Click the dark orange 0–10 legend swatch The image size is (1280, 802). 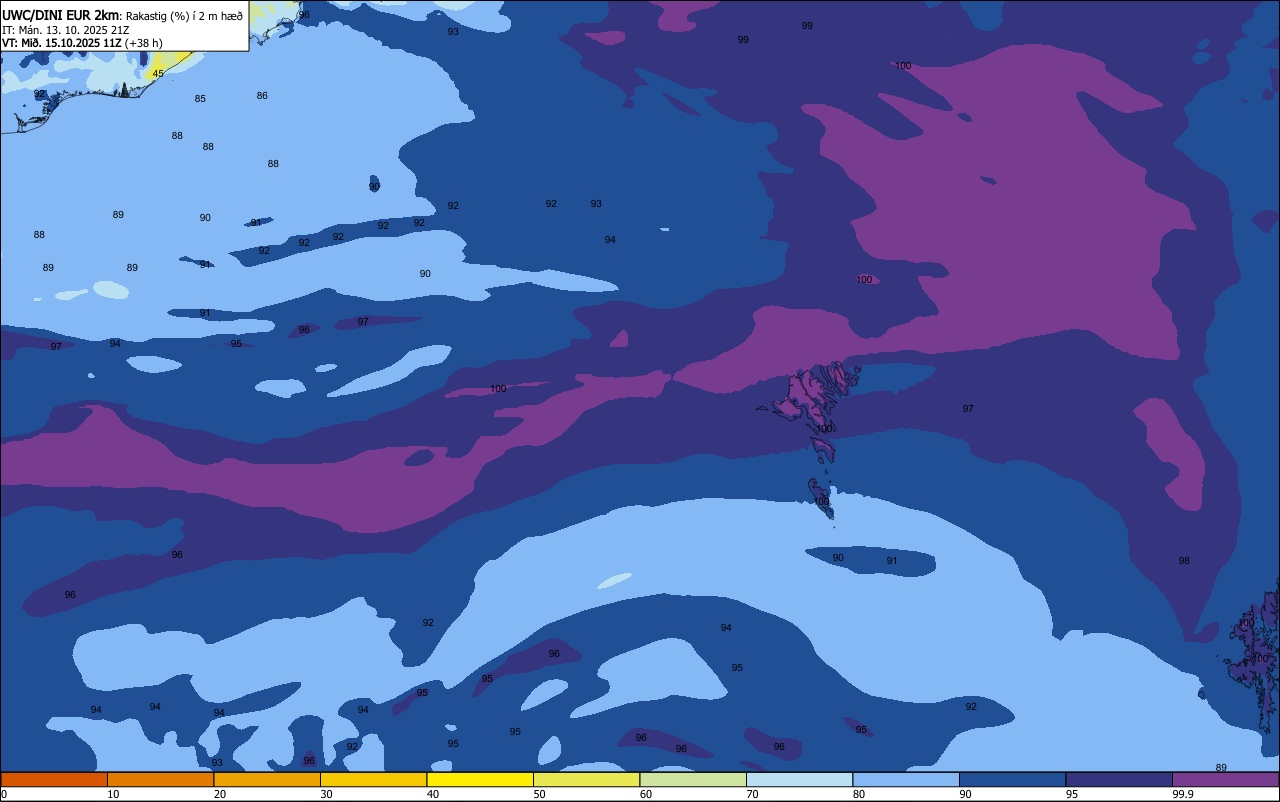point(54,779)
